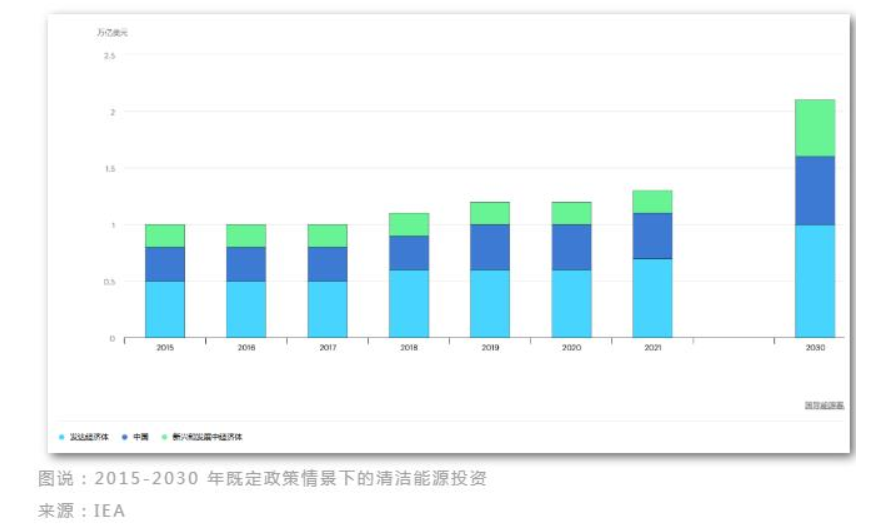Click the chart caption starting with 图说
875x528 pixels.
(x=262, y=479)
